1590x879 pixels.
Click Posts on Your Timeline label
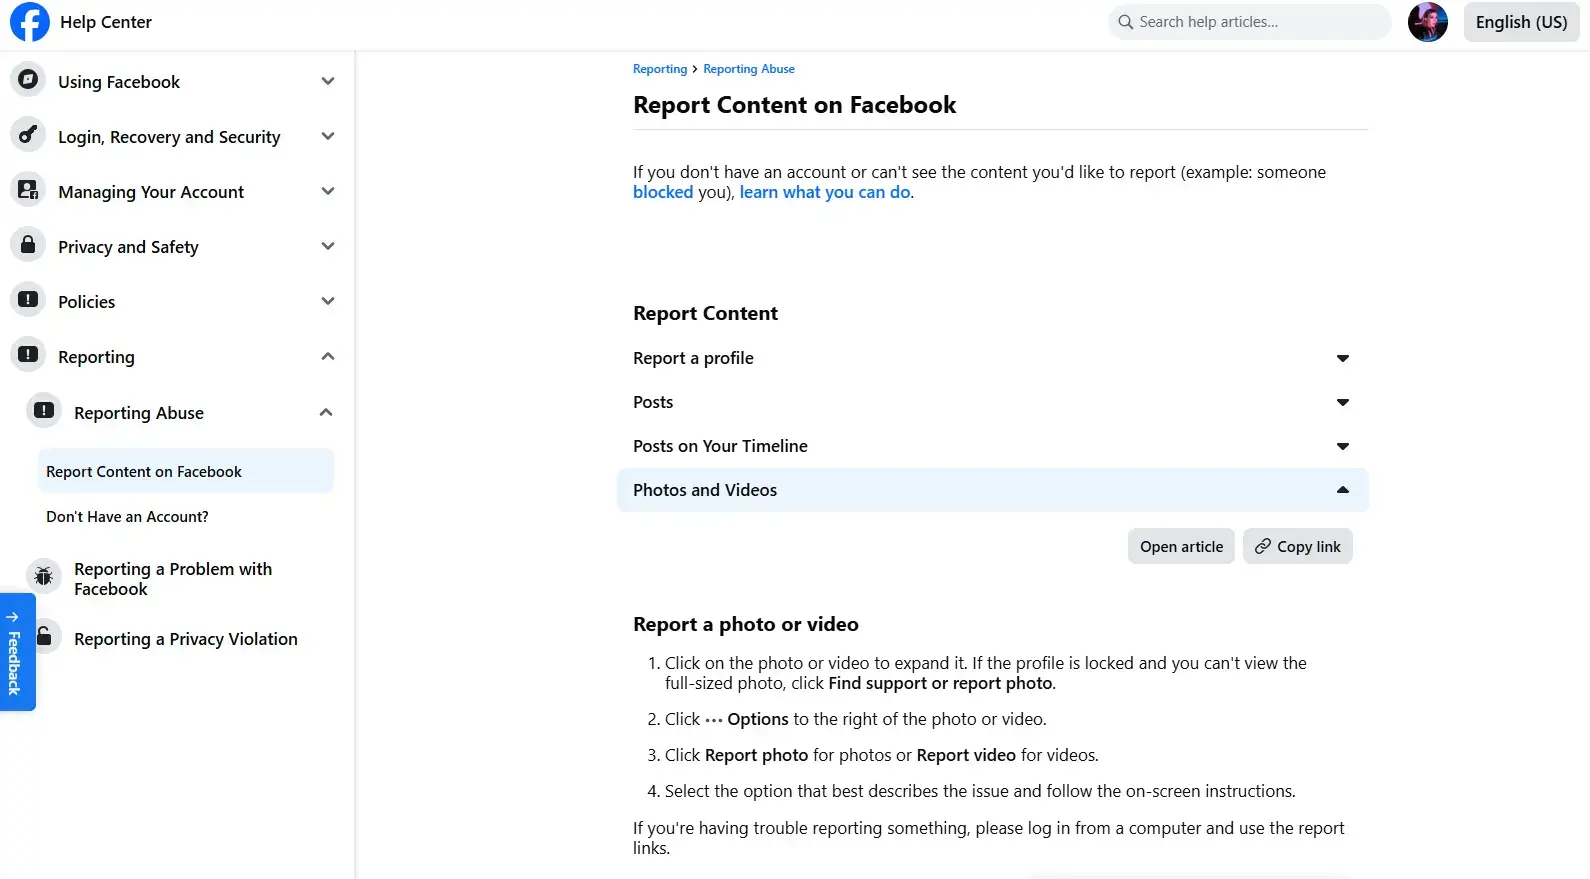720,446
